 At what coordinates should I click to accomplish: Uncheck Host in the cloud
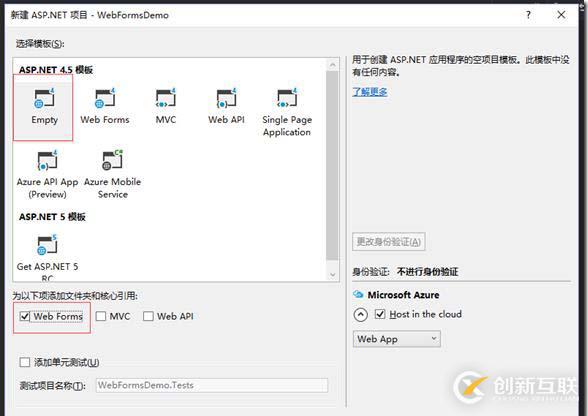pyautogui.click(x=380, y=314)
